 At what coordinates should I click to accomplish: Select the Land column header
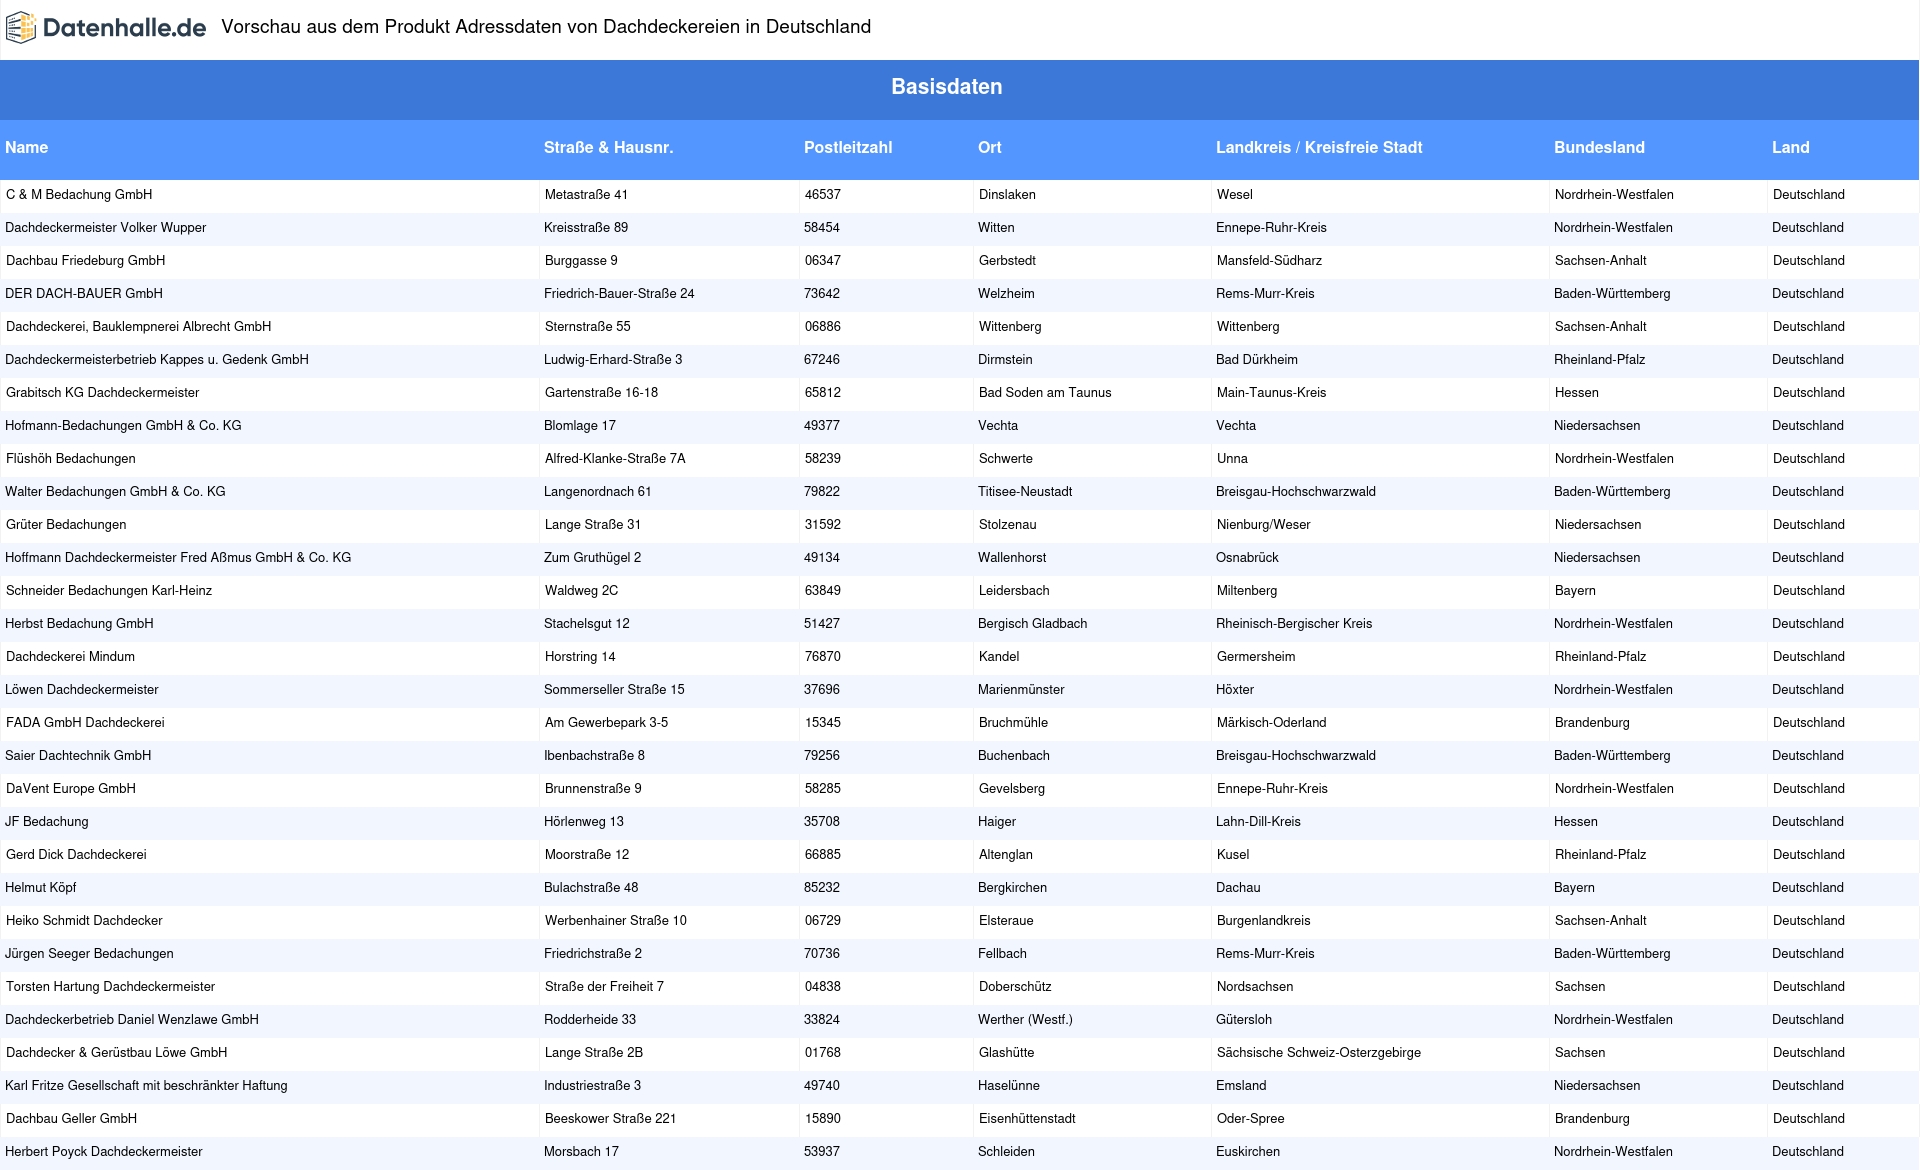coord(1790,148)
